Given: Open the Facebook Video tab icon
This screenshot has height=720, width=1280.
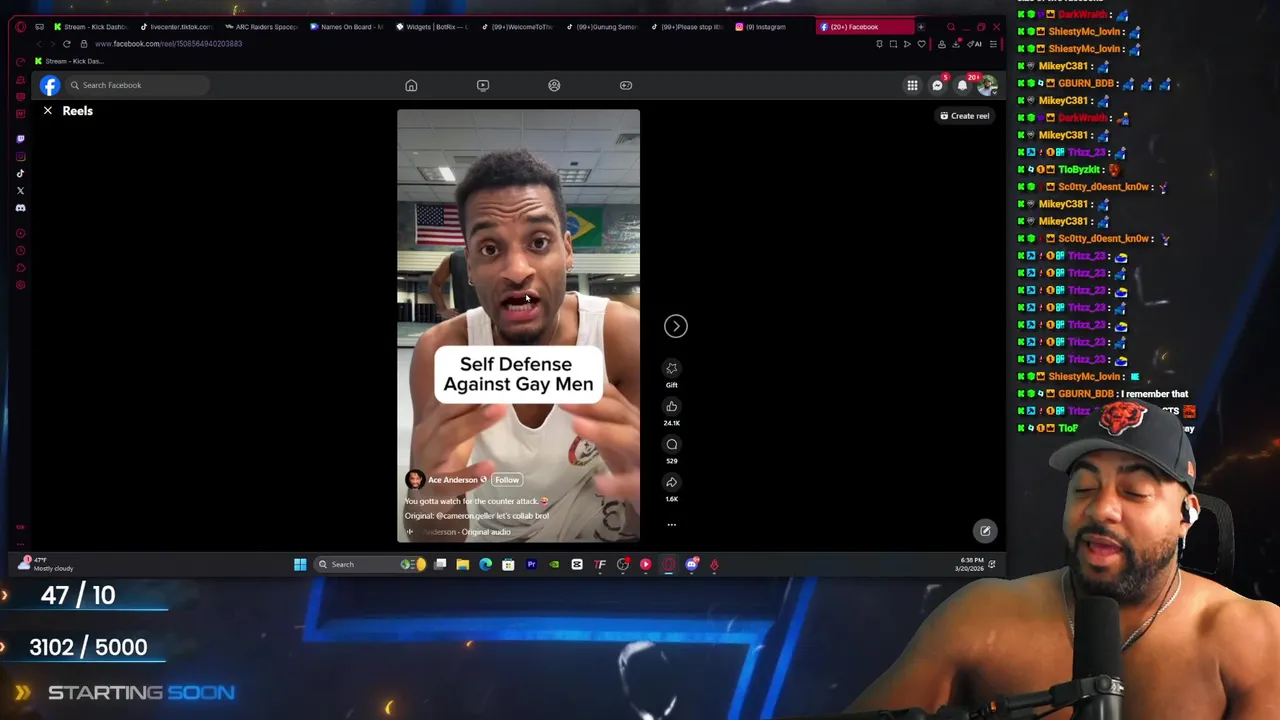Looking at the screenshot, I should coord(483,85).
